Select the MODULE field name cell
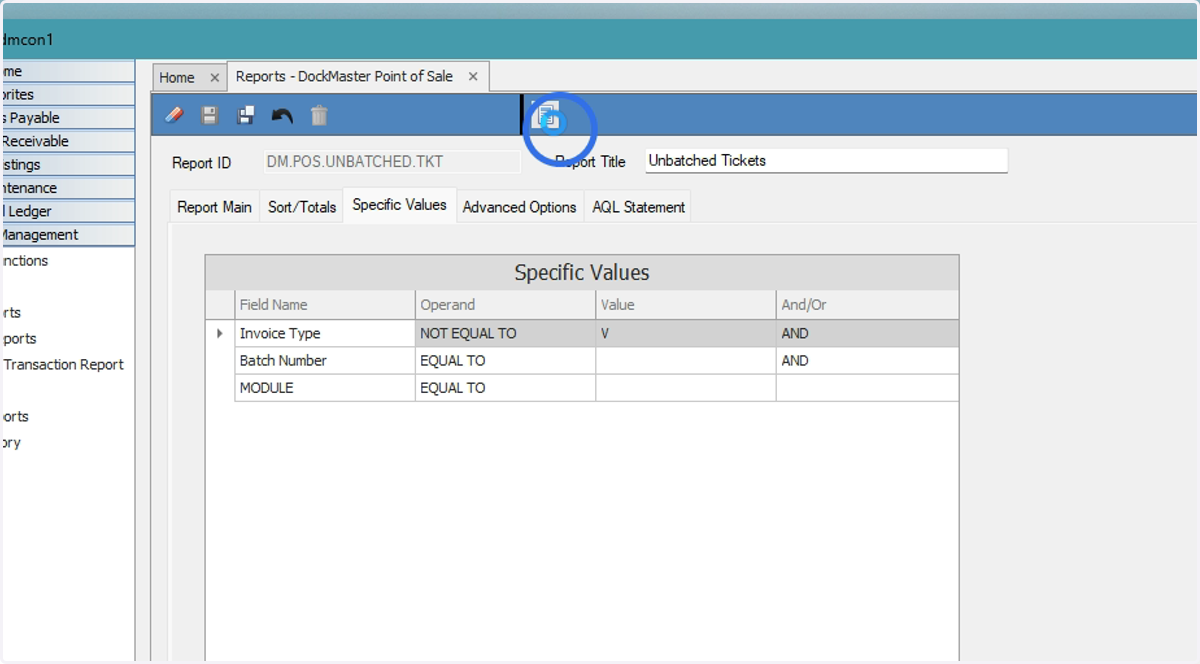 point(325,388)
